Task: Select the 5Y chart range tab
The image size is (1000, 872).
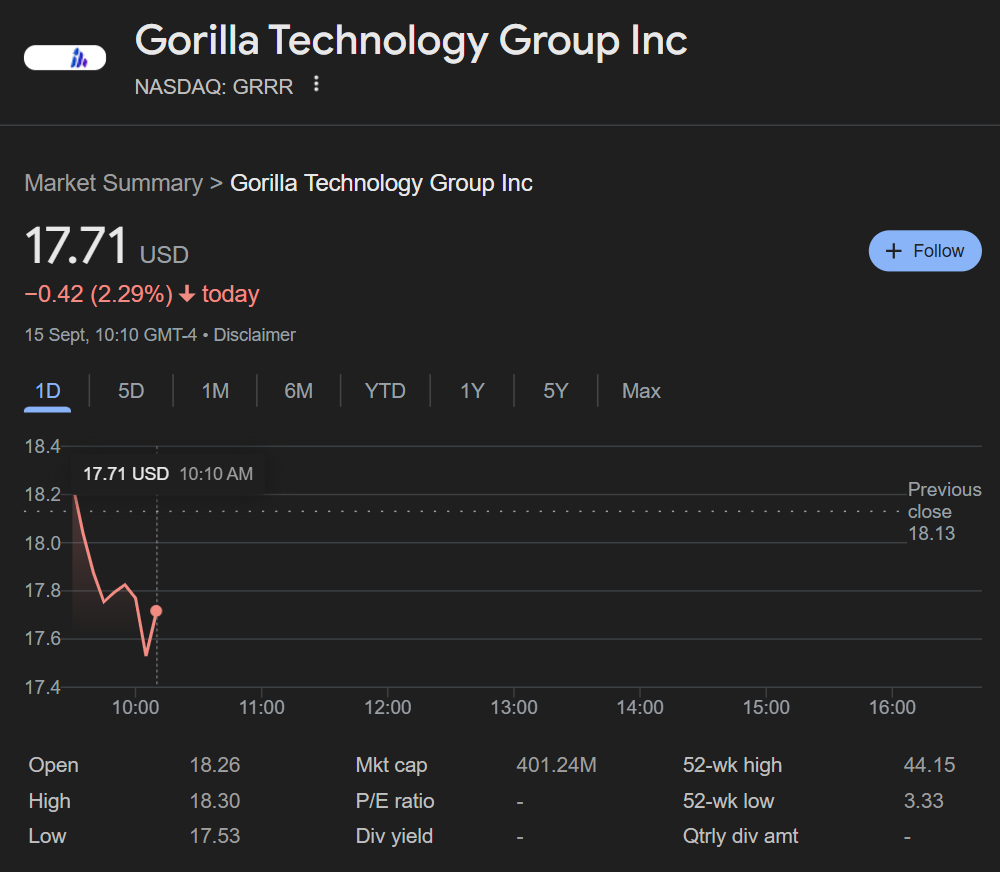Action: (x=555, y=391)
